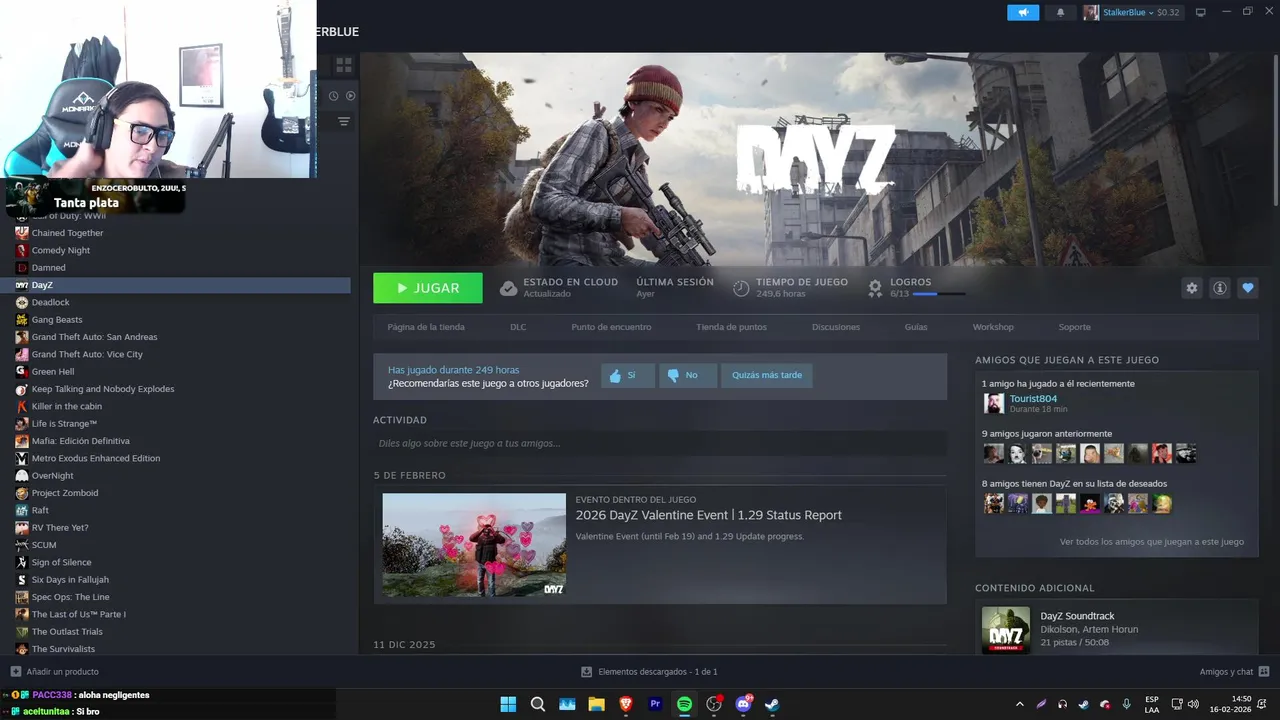Click the tray microphone icon
1280x720 pixels.
[x=1127, y=704]
